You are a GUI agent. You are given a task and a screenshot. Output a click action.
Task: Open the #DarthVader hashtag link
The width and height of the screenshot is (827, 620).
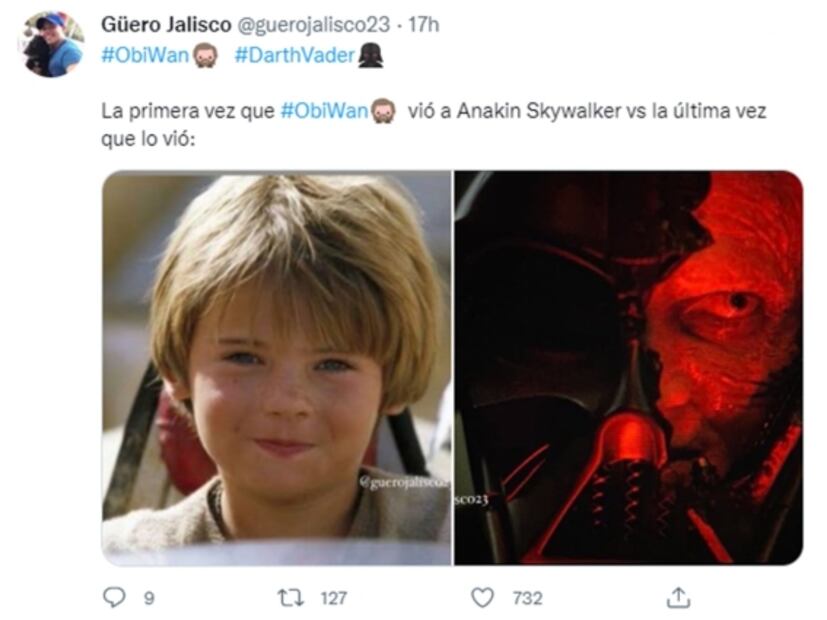click(x=295, y=55)
